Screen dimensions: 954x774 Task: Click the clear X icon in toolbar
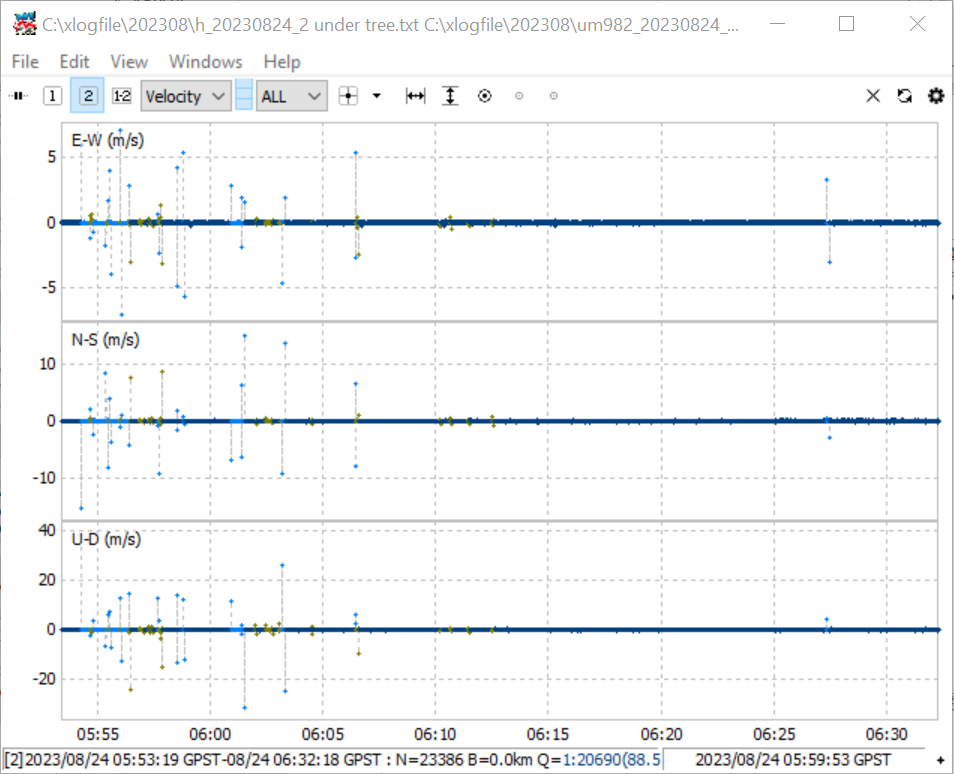[x=873, y=96]
